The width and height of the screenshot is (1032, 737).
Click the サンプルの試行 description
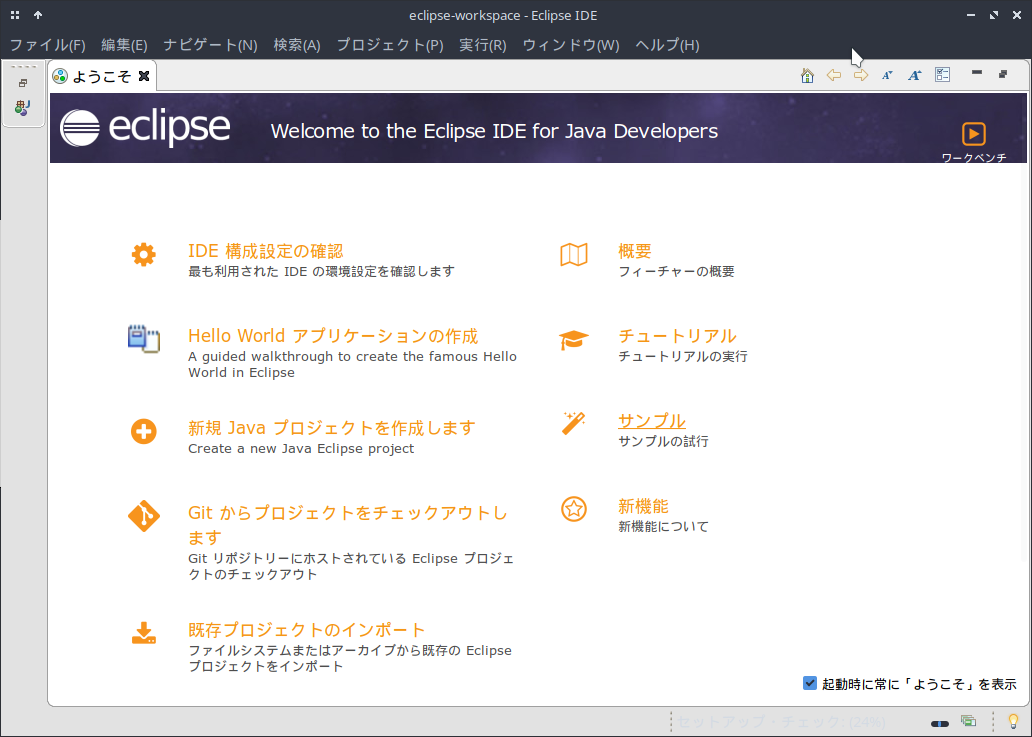click(x=663, y=442)
